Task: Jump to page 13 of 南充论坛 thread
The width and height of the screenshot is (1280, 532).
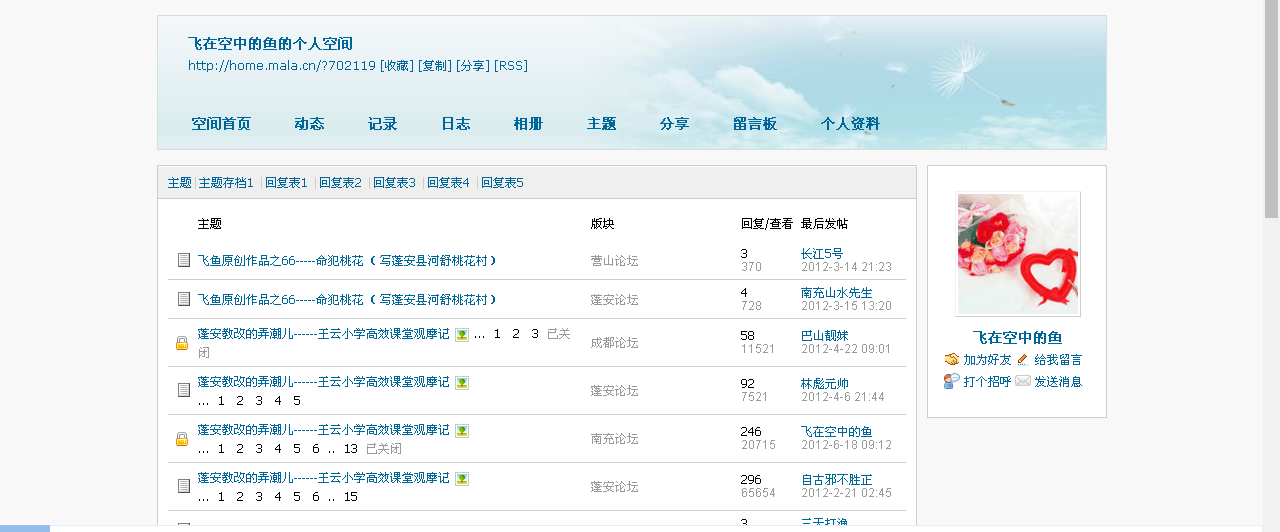Action: (x=350, y=449)
